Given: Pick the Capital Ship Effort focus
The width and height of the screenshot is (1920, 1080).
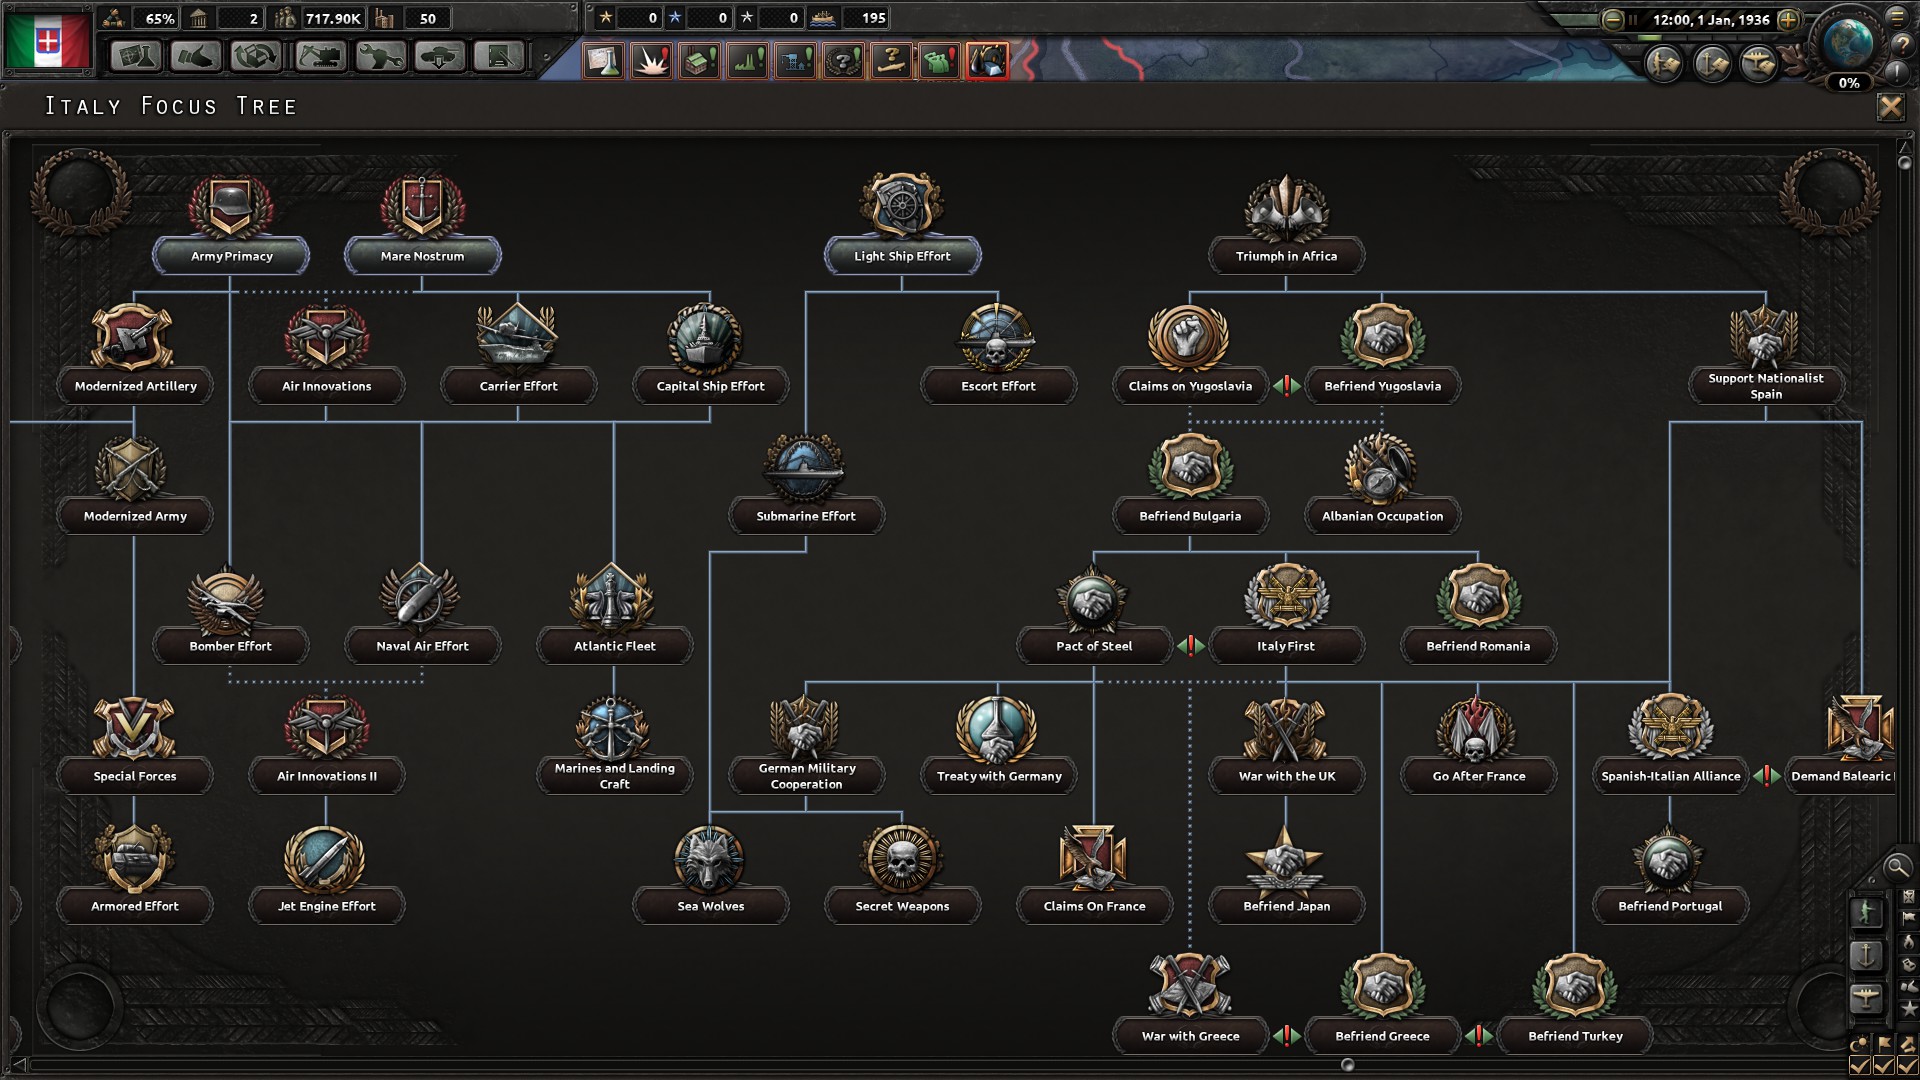Looking at the screenshot, I should click(710, 355).
